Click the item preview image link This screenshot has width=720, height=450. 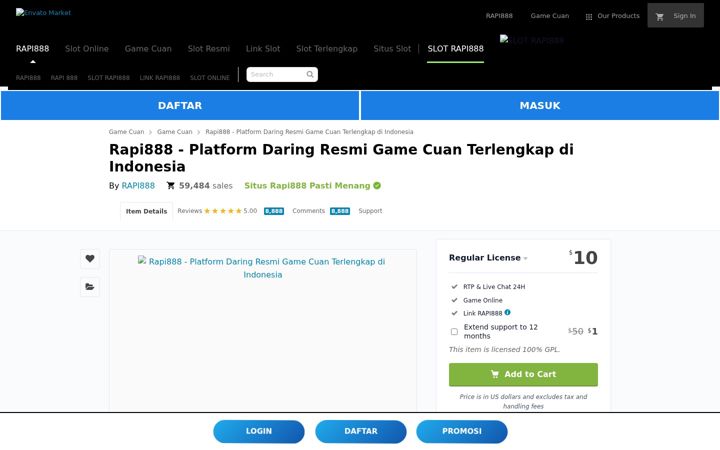click(x=263, y=268)
